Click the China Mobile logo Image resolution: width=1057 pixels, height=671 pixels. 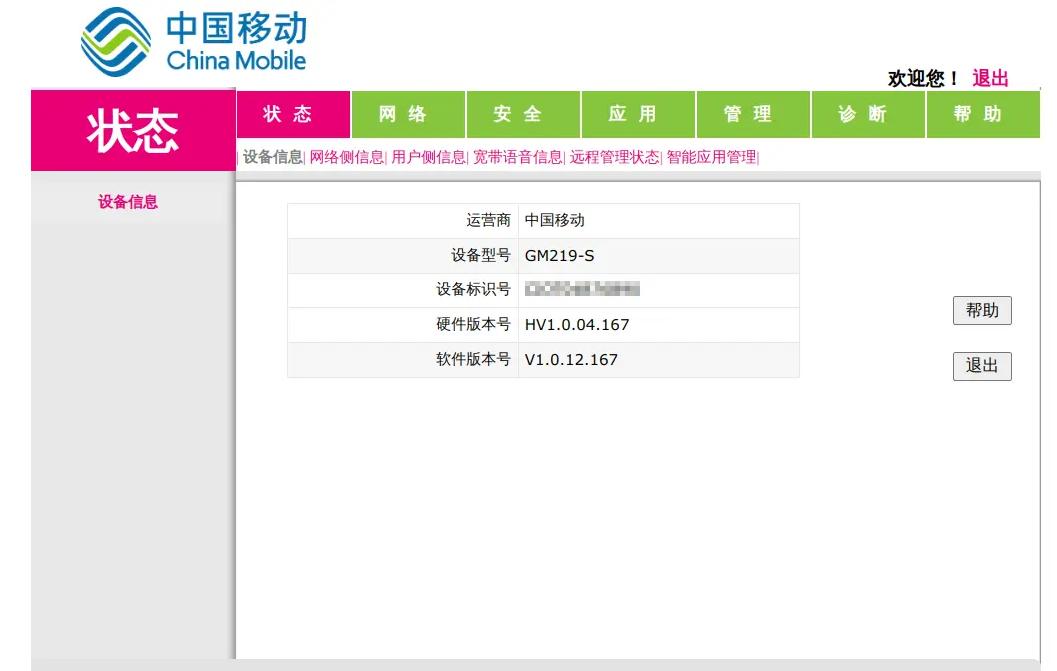point(193,42)
